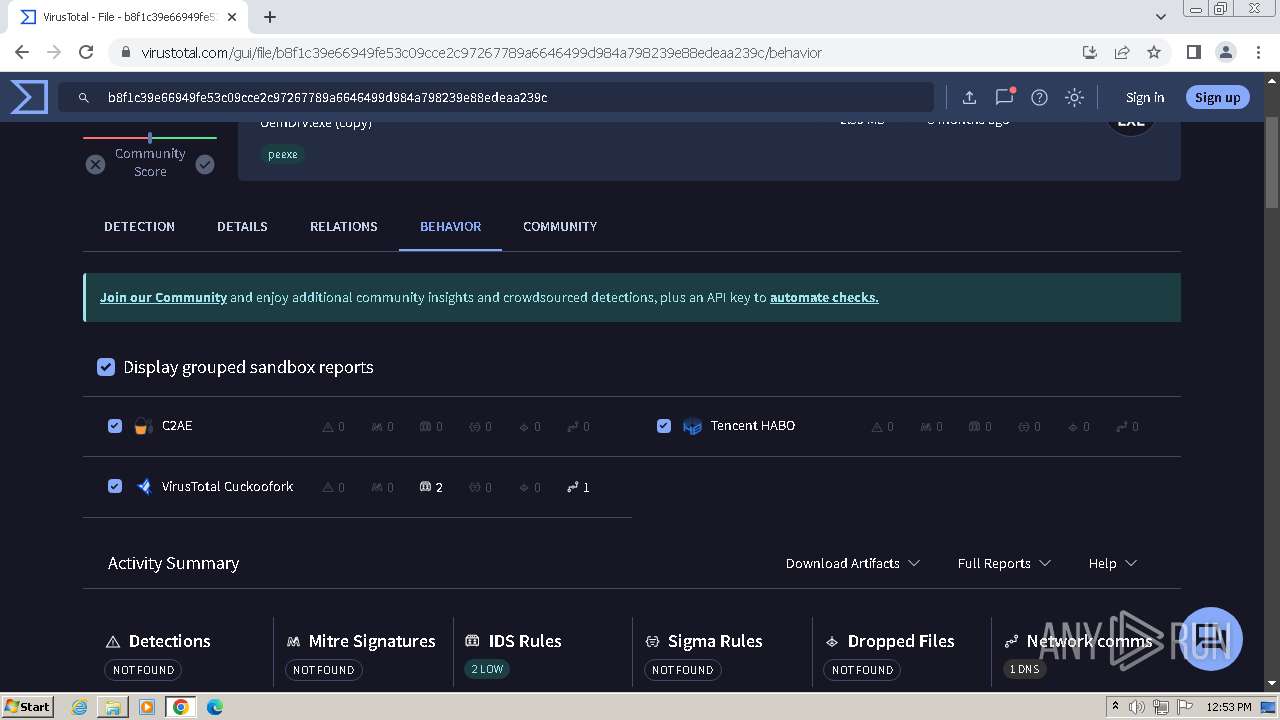Click the Mitre Signatures icon

coord(293,642)
